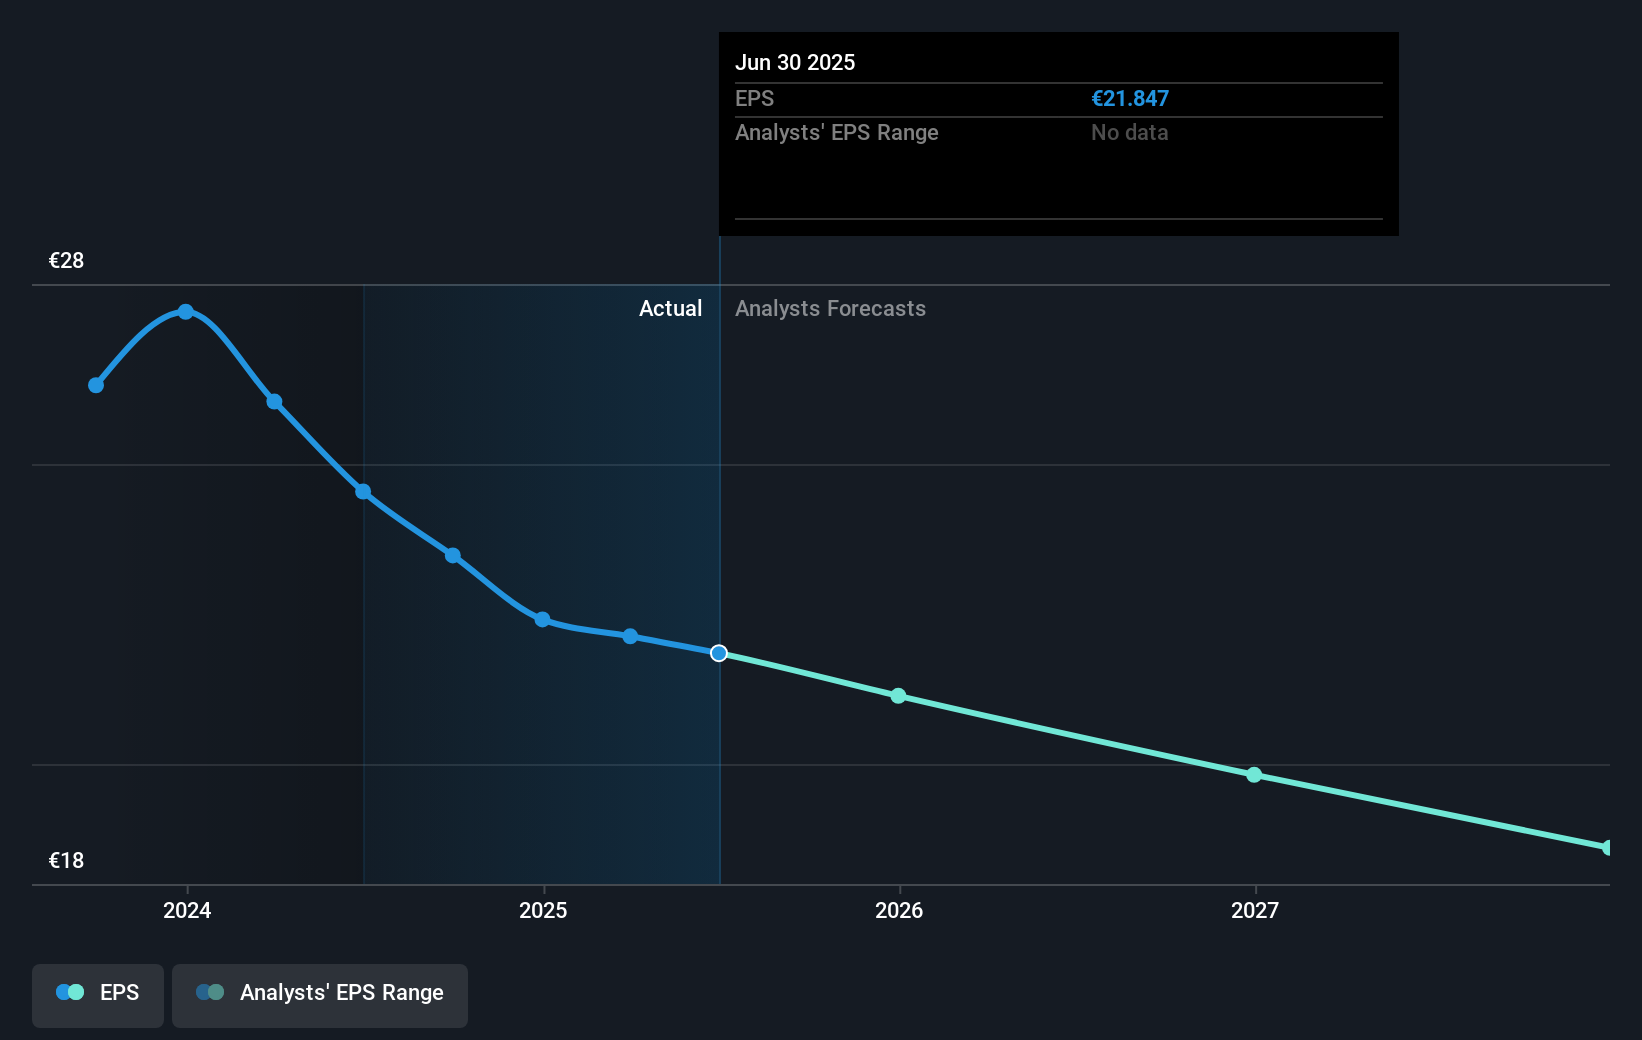Screen dimensions: 1642x1040
Task: Click the No data label in the tooltip
Action: click(1128, 132)
